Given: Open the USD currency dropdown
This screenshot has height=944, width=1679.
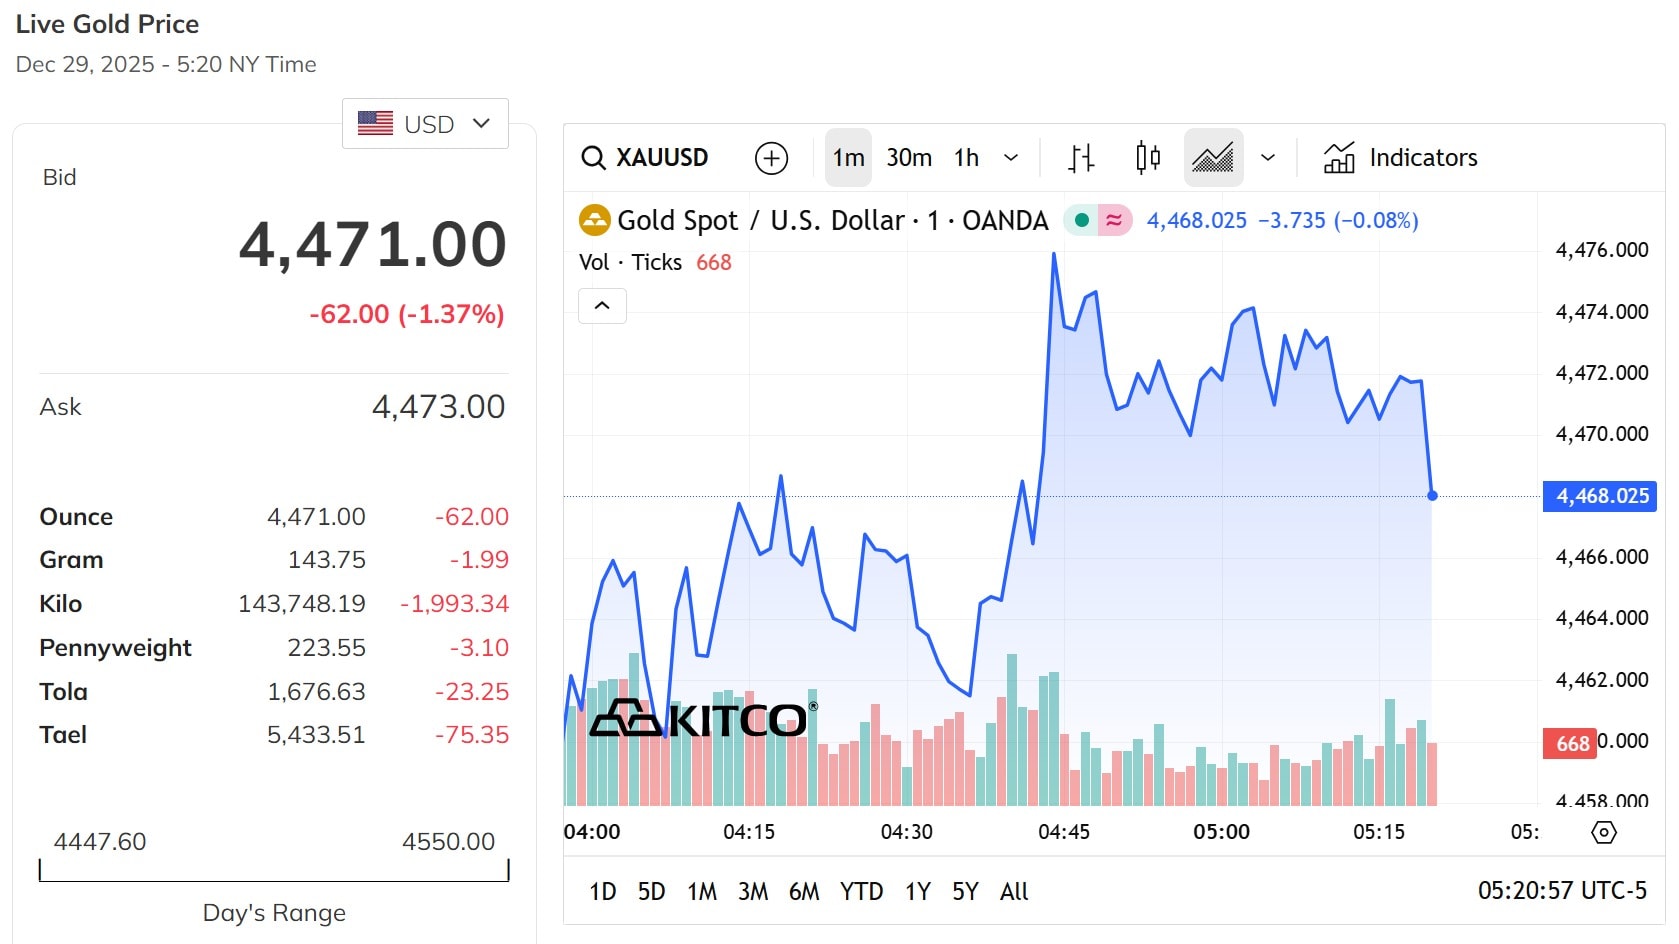Looking at the screenshot, I should coord(425,124).
